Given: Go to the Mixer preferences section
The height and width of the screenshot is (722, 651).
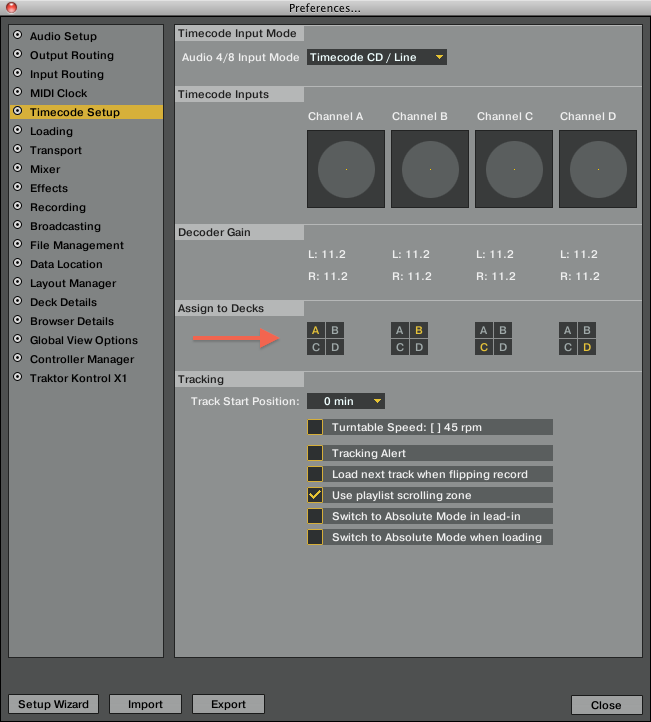Looking at the screenshot, I should pyautogui.click(x=45, y=169).
